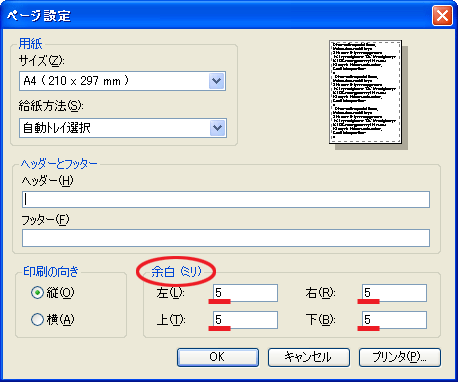The image size is (458, 382).
Task: Close the ページ設定 dialog
Action: click(442, 15)
